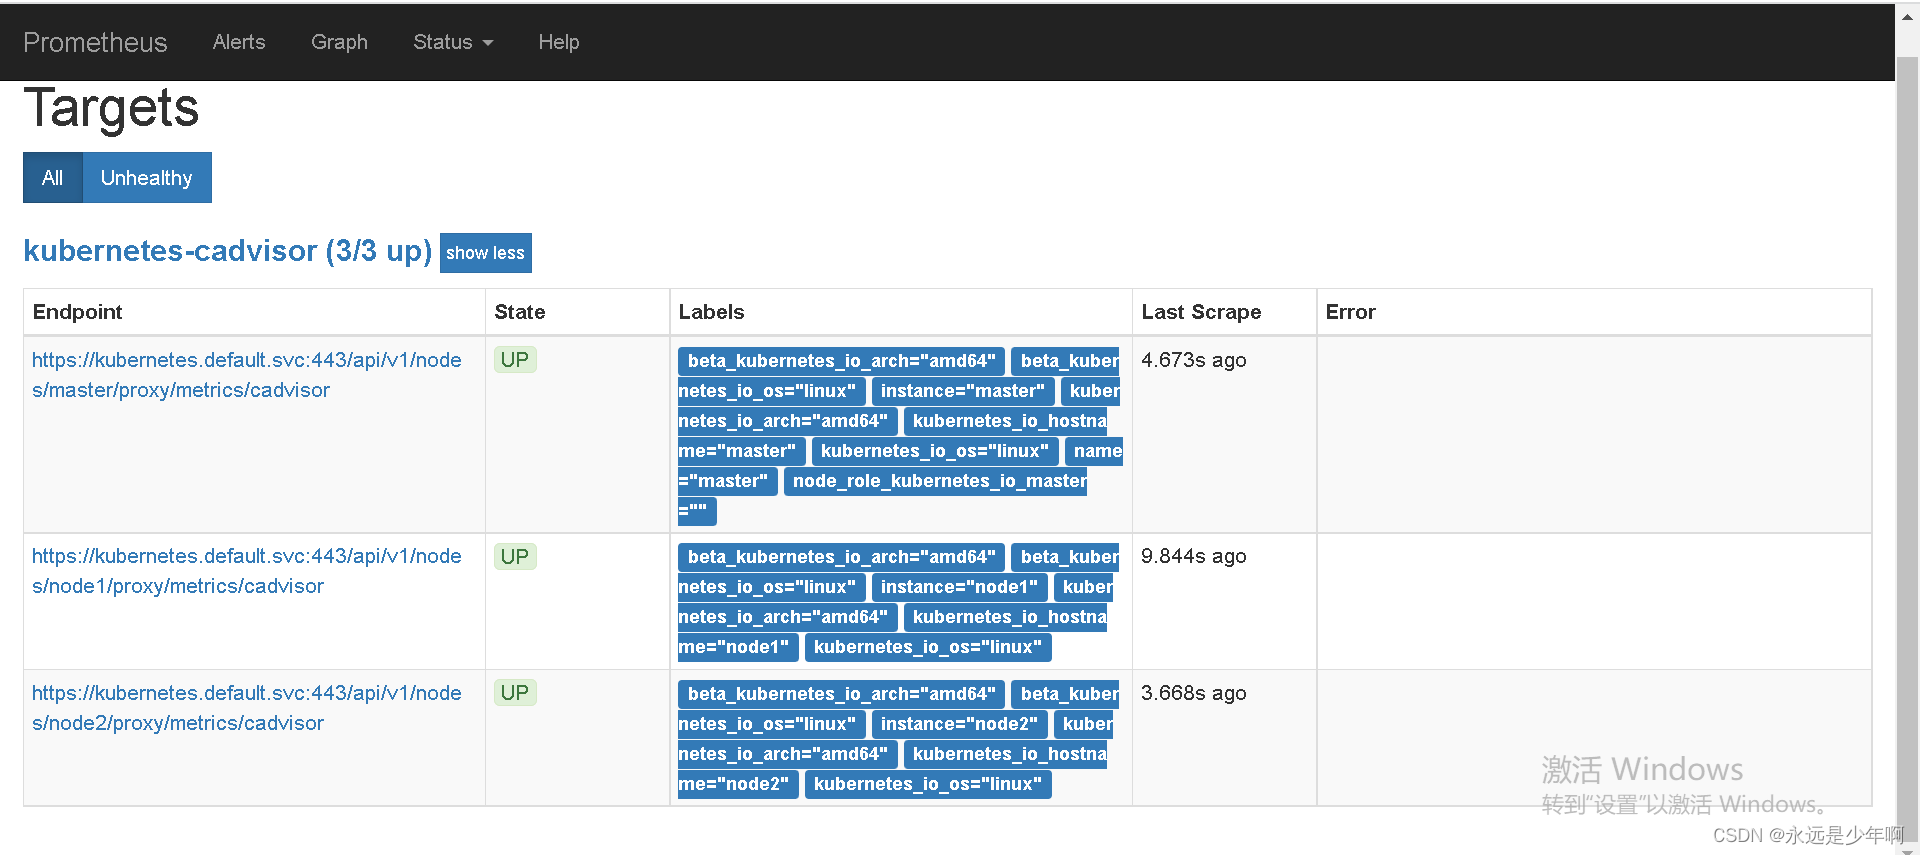Open the Prometheus home brand link

95,42
